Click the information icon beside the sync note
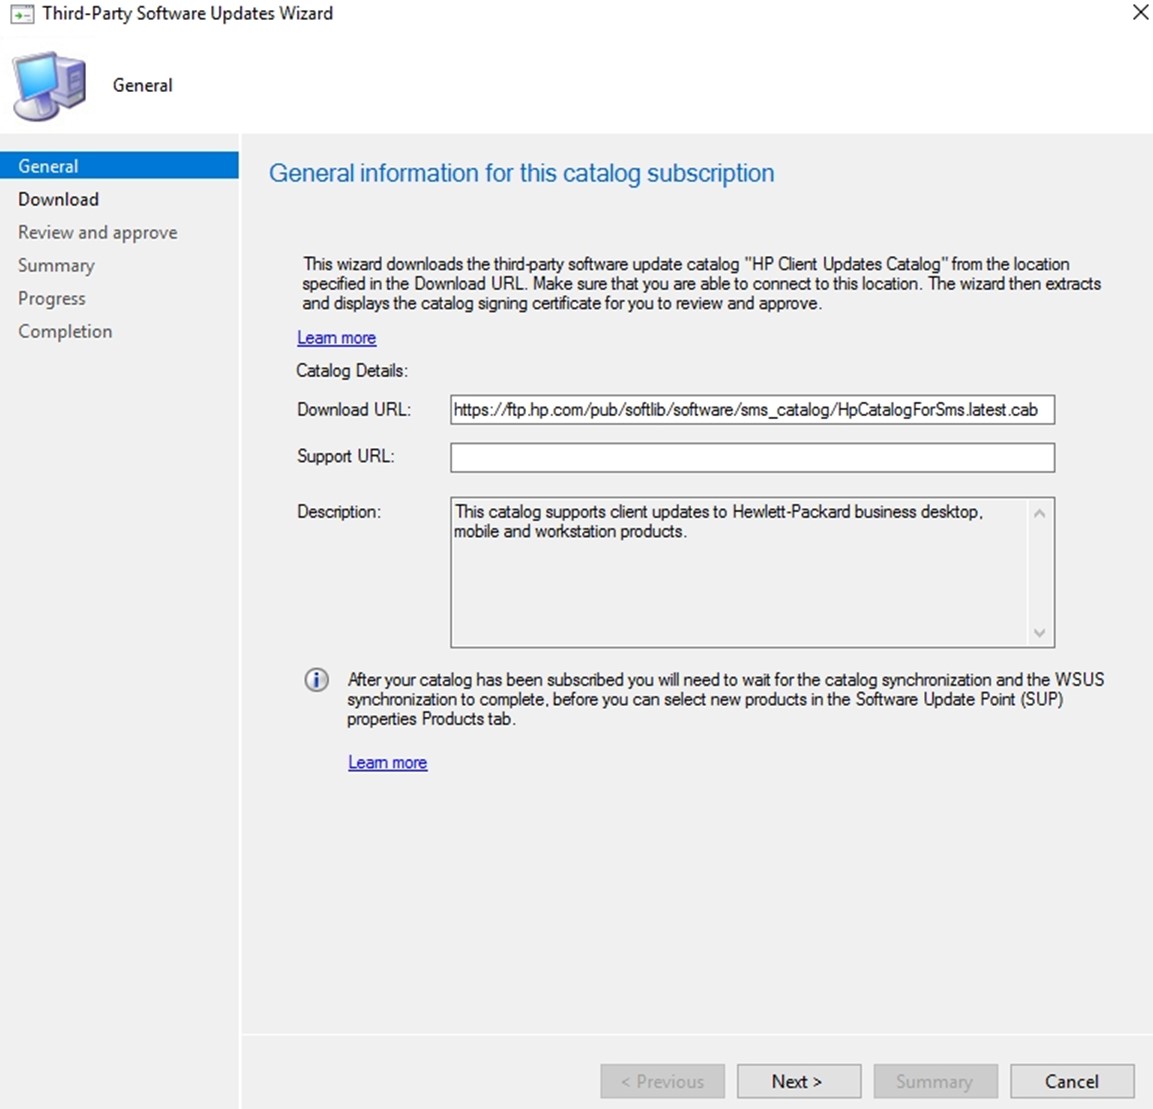1153x1109 pixels. tap(317, 680)
